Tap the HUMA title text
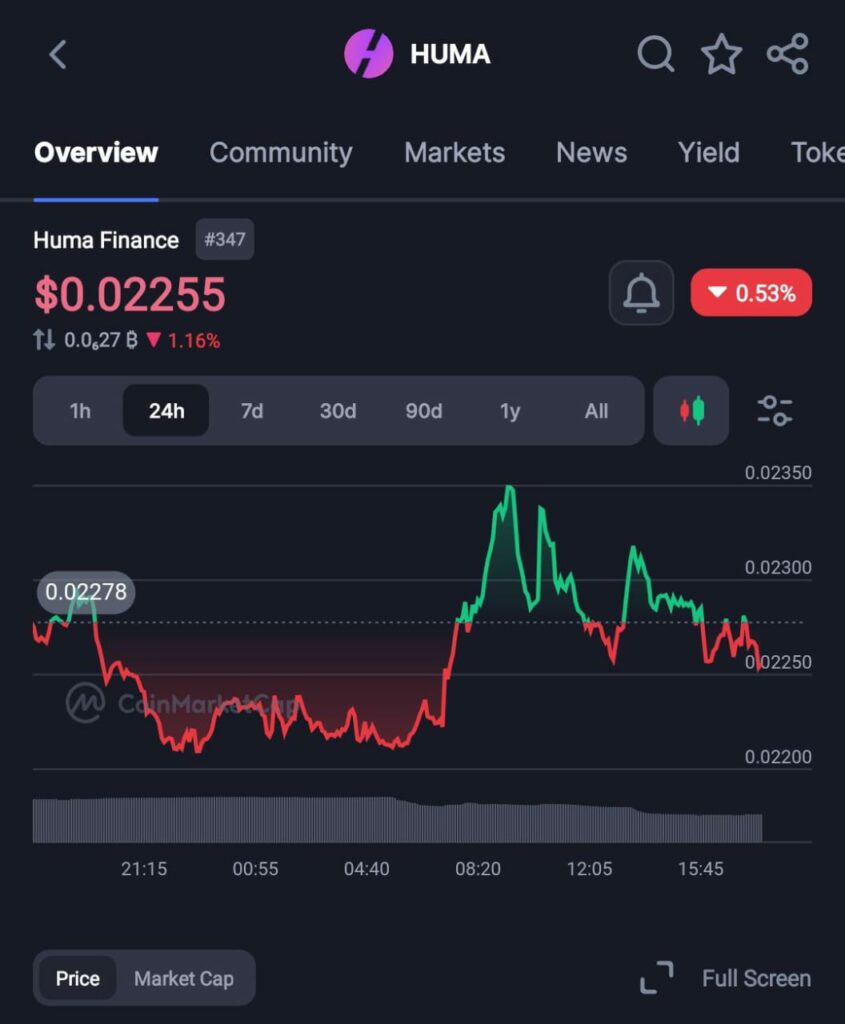The width and height of the screenshot is (845, 1024). pyautogui.click(x=450, y=54)
